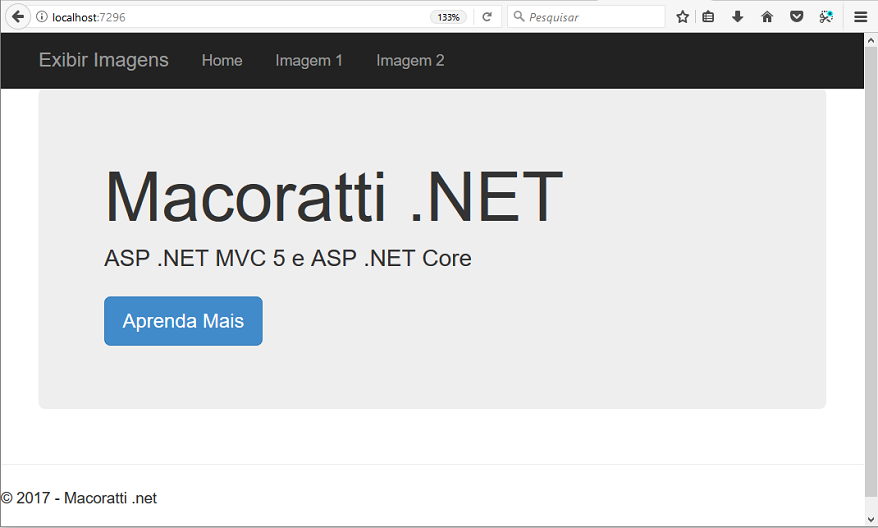Open the Home nav item

pyautogui.click(x=222, y=60)
